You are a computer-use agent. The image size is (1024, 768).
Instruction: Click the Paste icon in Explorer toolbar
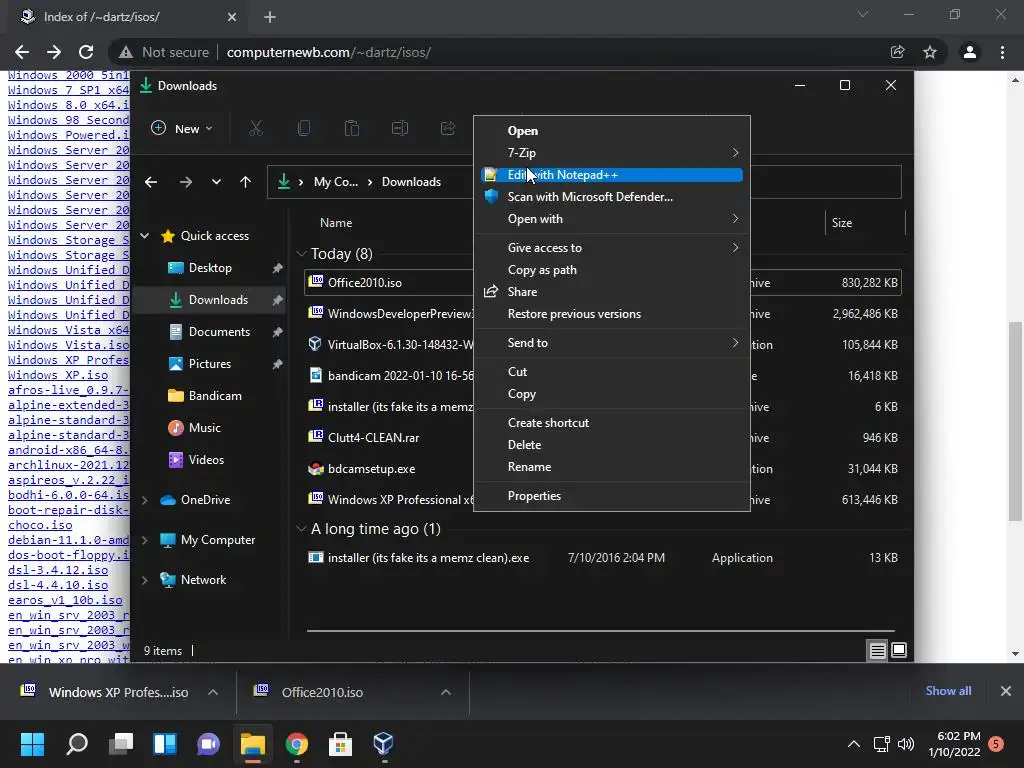click(x=352, y=129)
